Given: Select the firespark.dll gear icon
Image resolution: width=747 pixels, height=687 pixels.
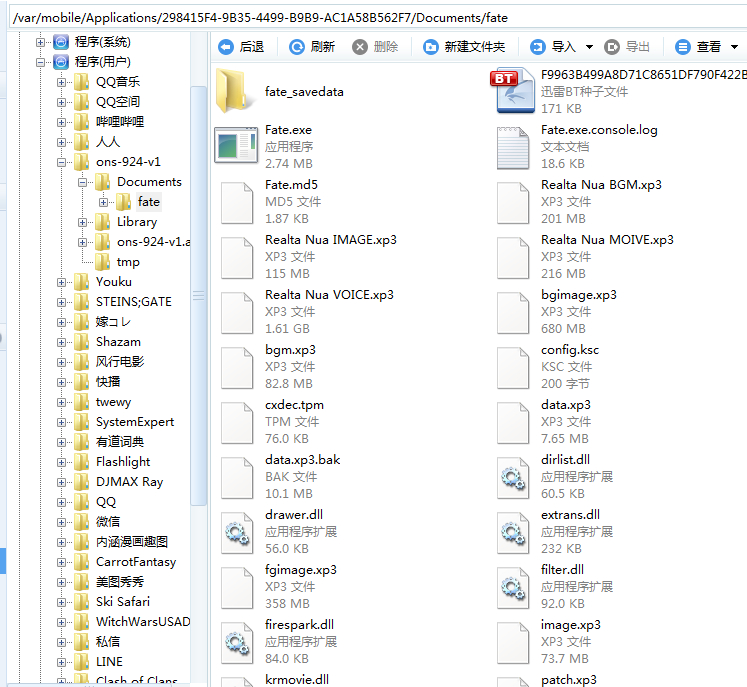Looking at the screenshot, I should tap(237, 643).
